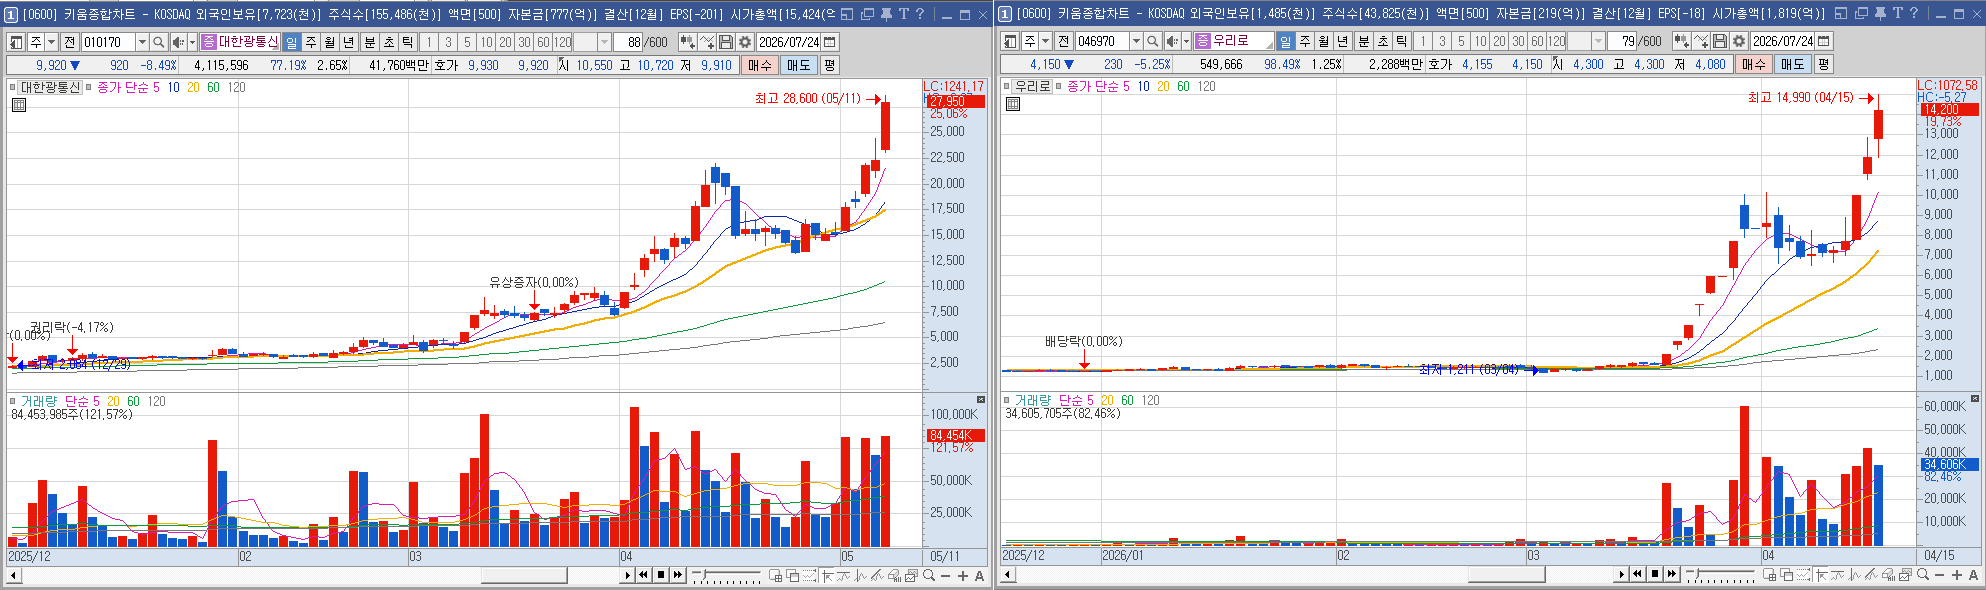Select minute (분) period in right window
Screen dimensions: 1986x590
pyautogui.click(x=1363, y=41)
